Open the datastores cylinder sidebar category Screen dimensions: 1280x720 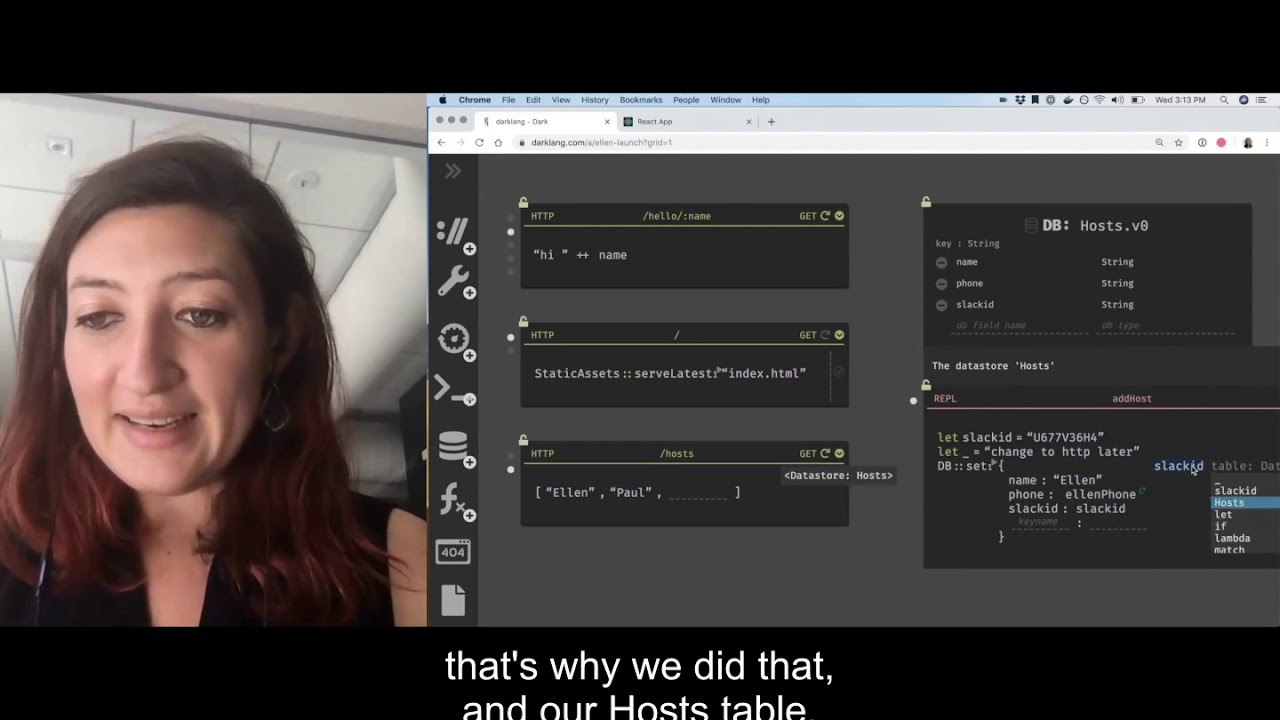pyautogui.click(x=455, y=448)
